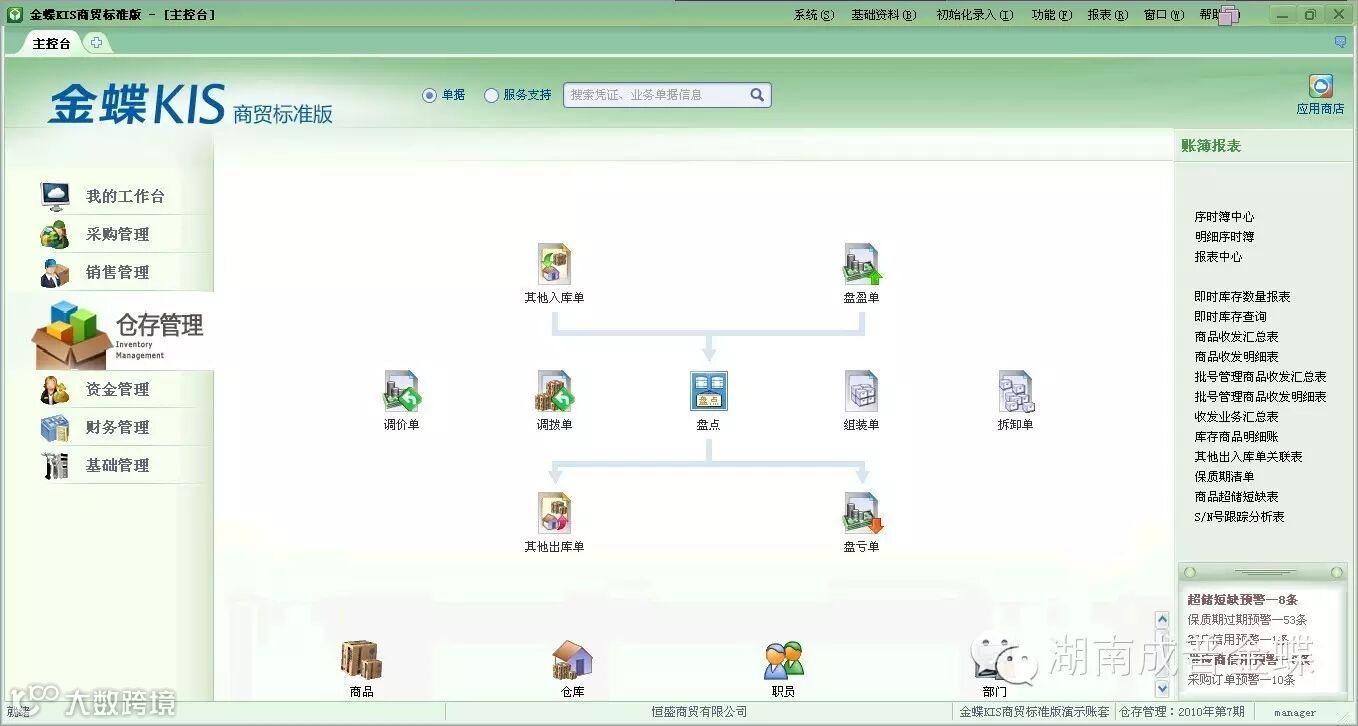Click the base data scroll down arrow

tap(1161, 689)
